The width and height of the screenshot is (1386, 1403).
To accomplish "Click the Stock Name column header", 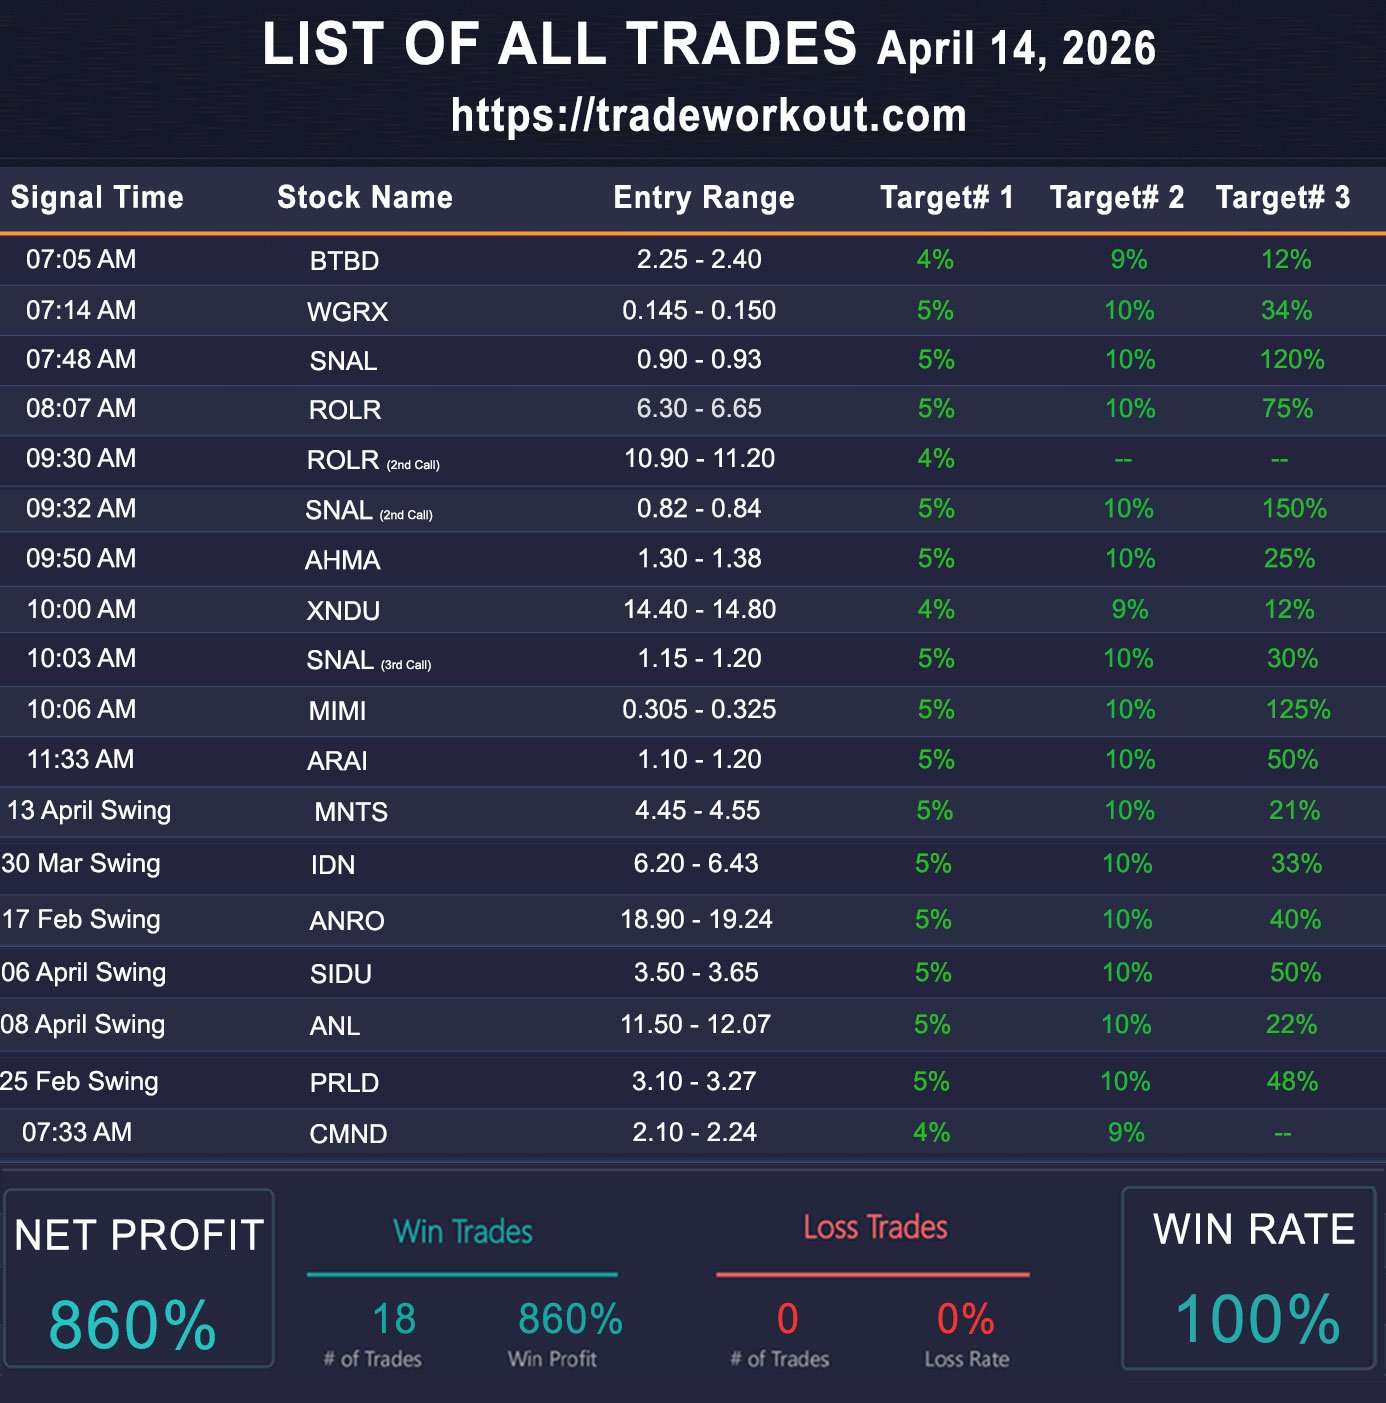I will 364,197.
